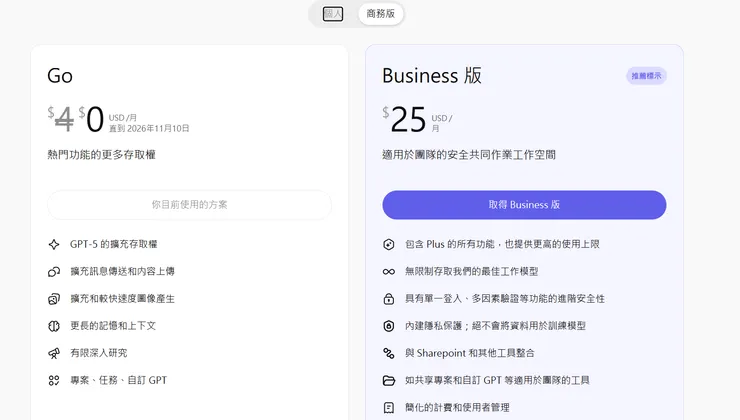Image resolution: width=740 pixels, height=420 pixels.
Task: Click the 取得 Business 版 button
Action: [524, 205]
